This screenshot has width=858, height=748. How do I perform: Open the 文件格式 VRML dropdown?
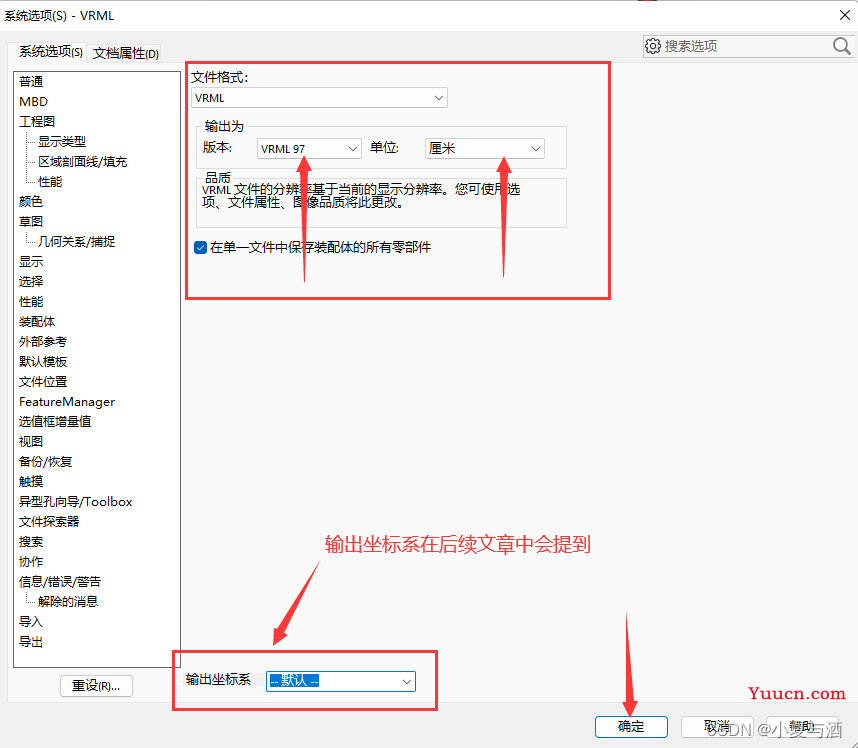click(x=320, y=98)
